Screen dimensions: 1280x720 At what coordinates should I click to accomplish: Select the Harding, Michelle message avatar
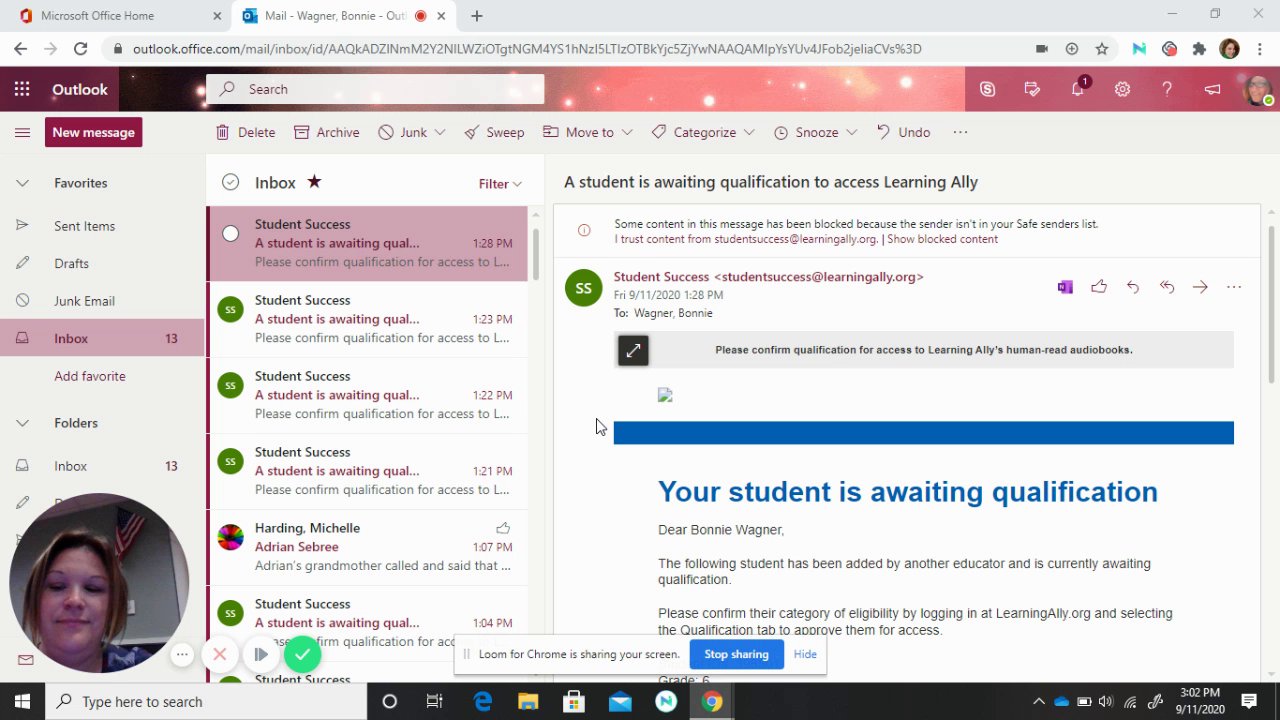point(230,537)
